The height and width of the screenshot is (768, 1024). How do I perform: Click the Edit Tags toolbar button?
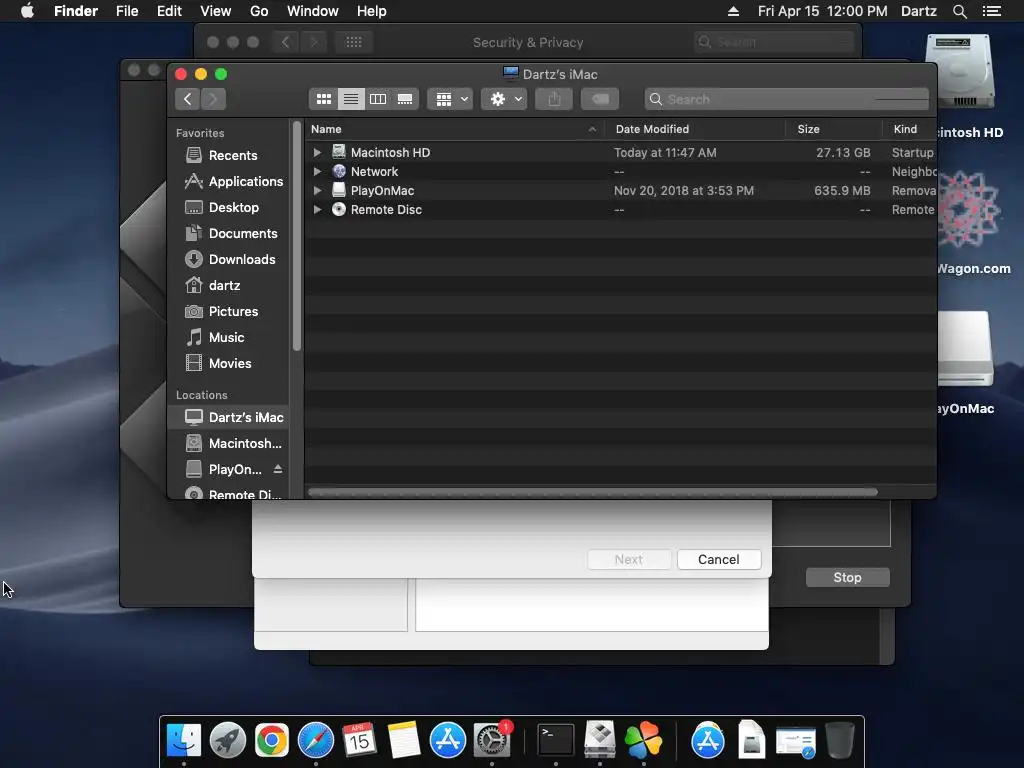click(x=600, y=99)
